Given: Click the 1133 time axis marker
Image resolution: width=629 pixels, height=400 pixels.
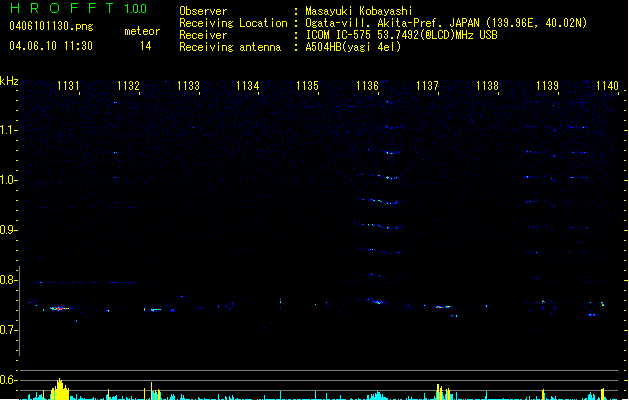Looking at the screenshot, I should pos(188,85).
